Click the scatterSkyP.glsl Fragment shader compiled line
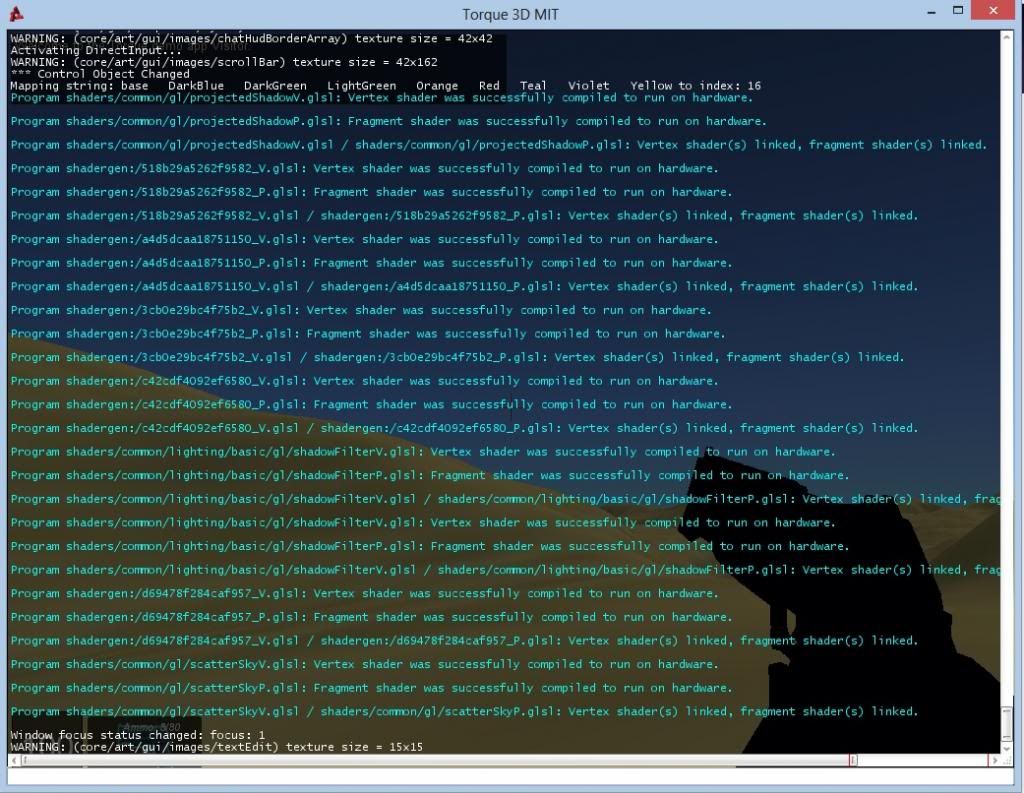Screen dimensions: 1024x793 pyautogui.click(x=371, y=688)
